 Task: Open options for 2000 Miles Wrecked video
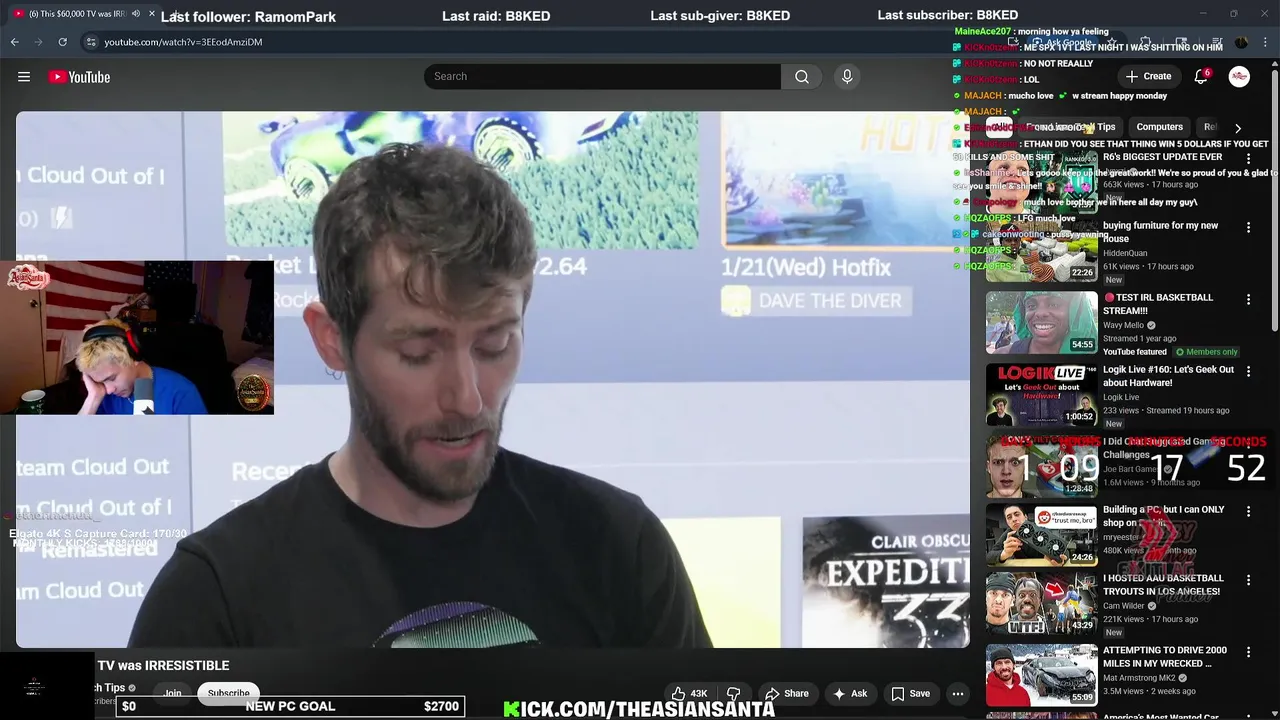click(x=1248, y=652)
